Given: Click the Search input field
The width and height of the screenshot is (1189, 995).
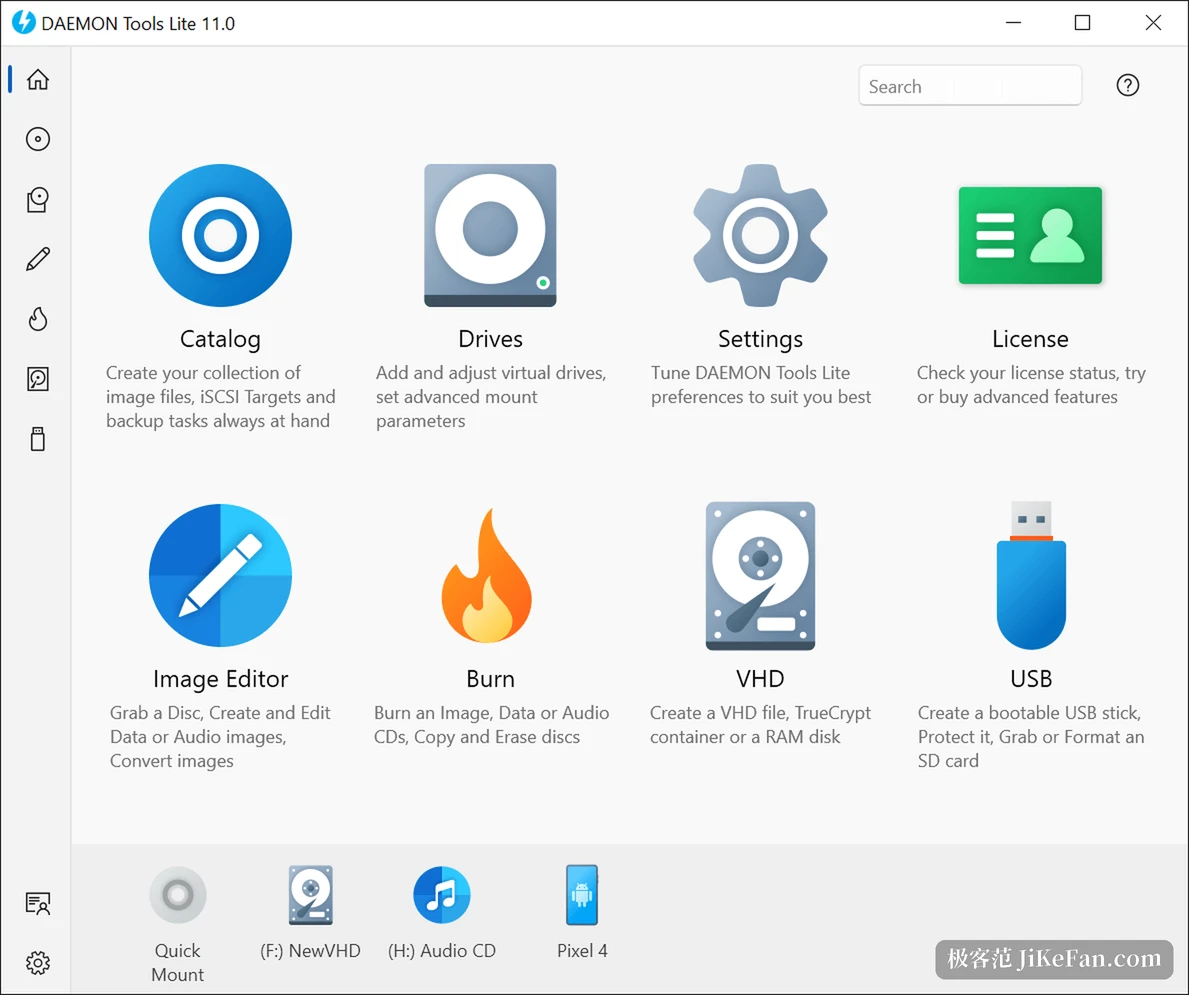Looking at the screenshot, I should (970, 86).
